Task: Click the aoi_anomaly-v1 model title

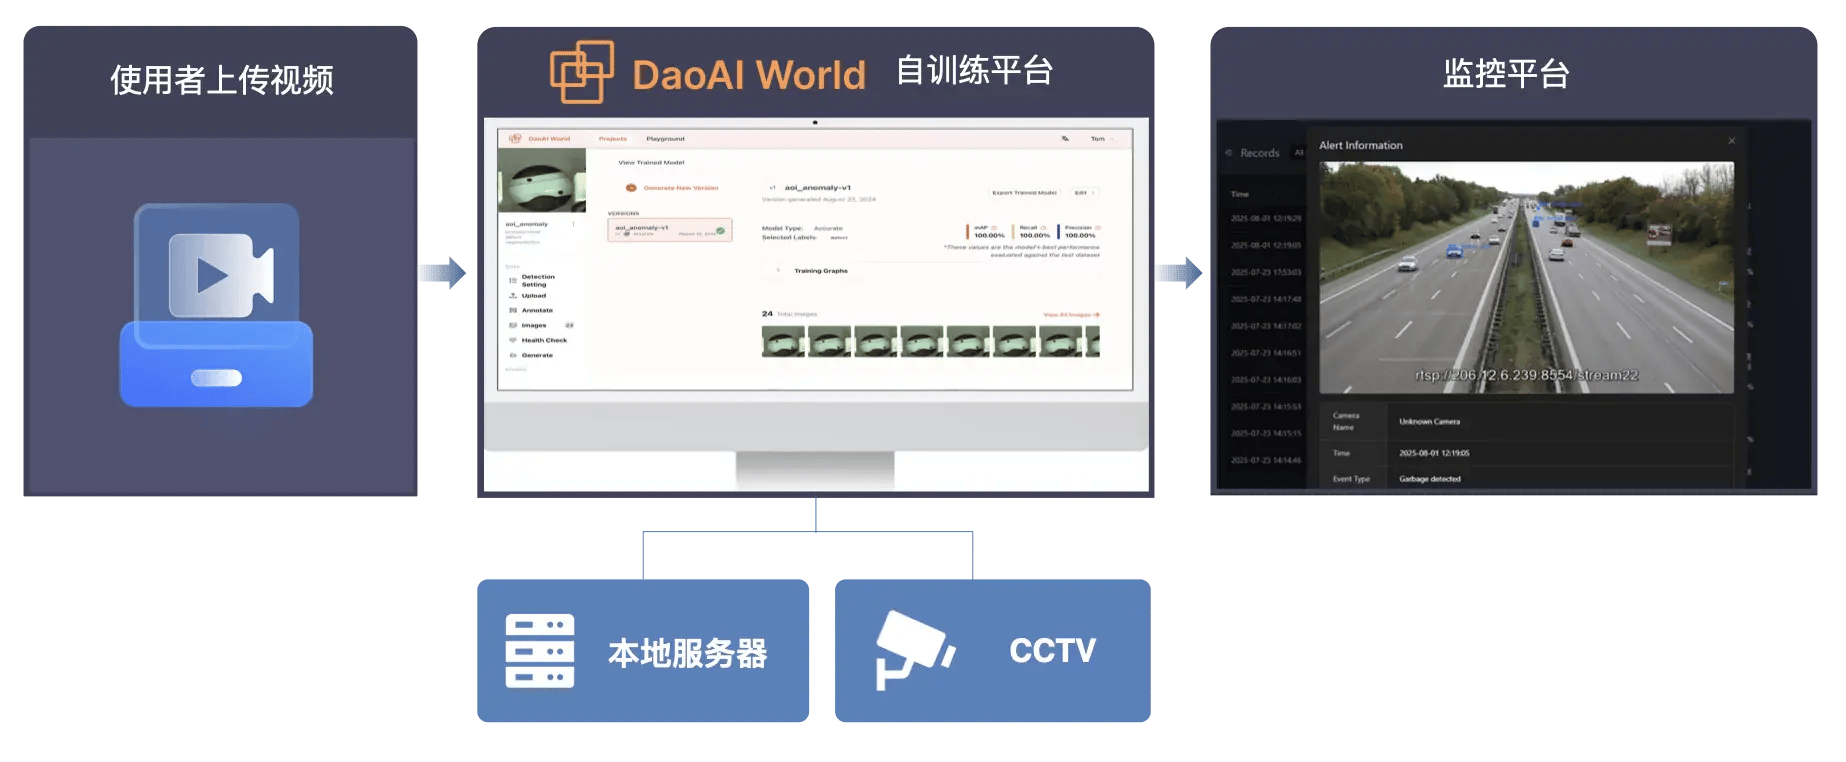Action: [817, 188]
